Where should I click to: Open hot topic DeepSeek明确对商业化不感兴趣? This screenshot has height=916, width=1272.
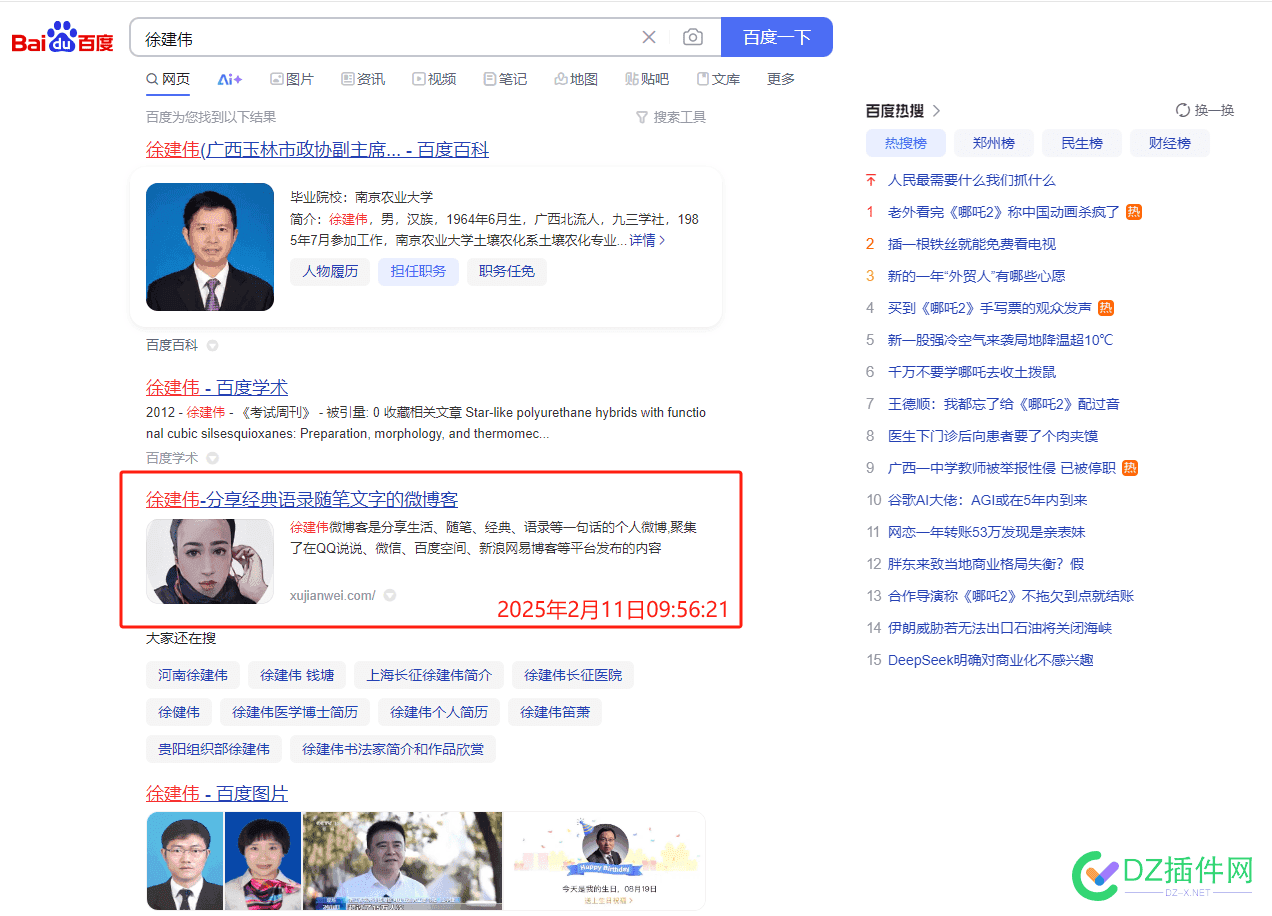point(991,660)
